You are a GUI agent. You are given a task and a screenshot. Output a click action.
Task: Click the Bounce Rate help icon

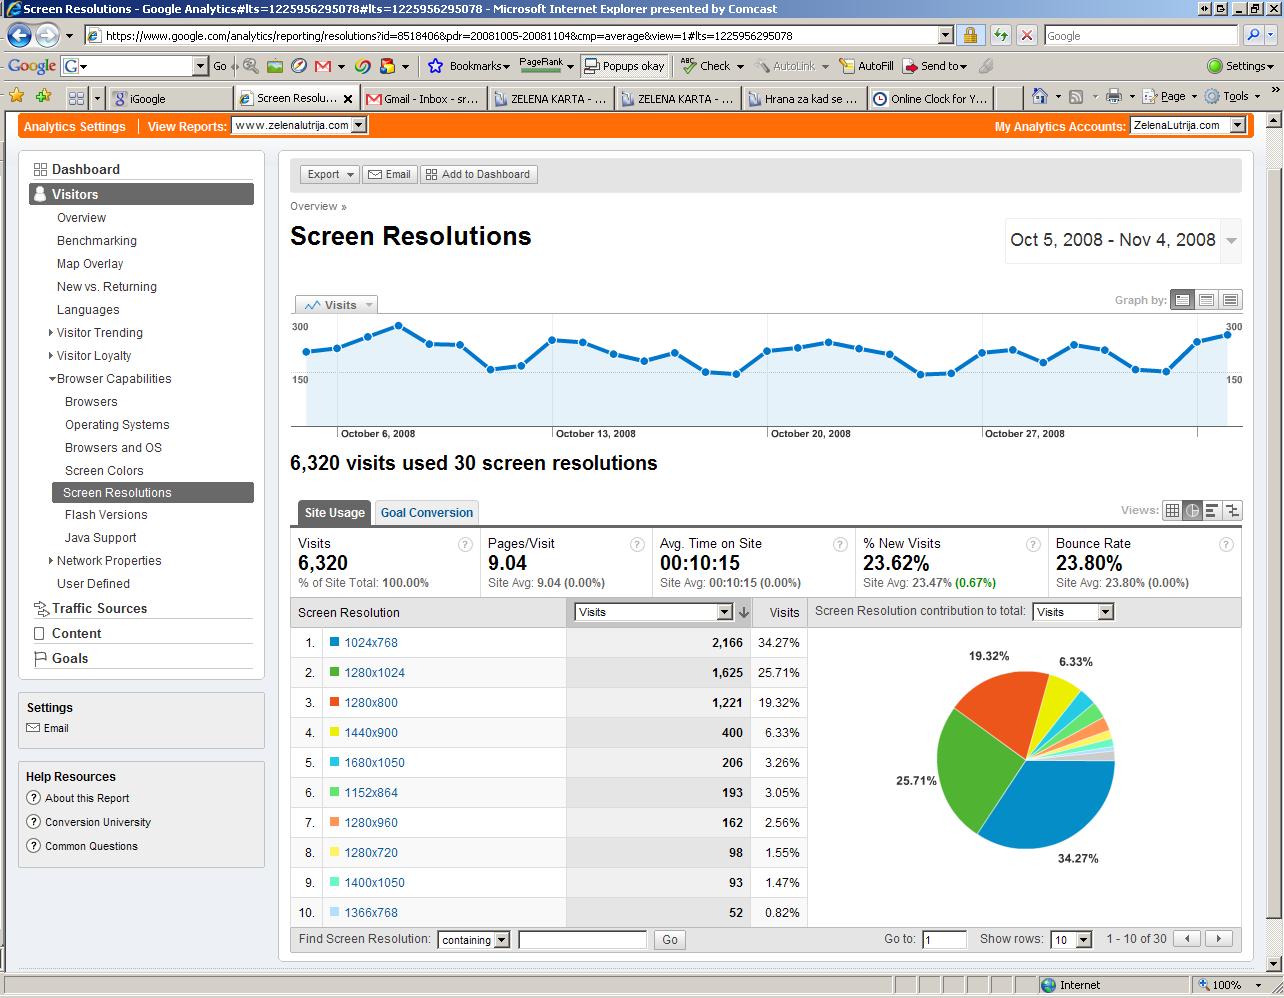(x=1226, y=544)
